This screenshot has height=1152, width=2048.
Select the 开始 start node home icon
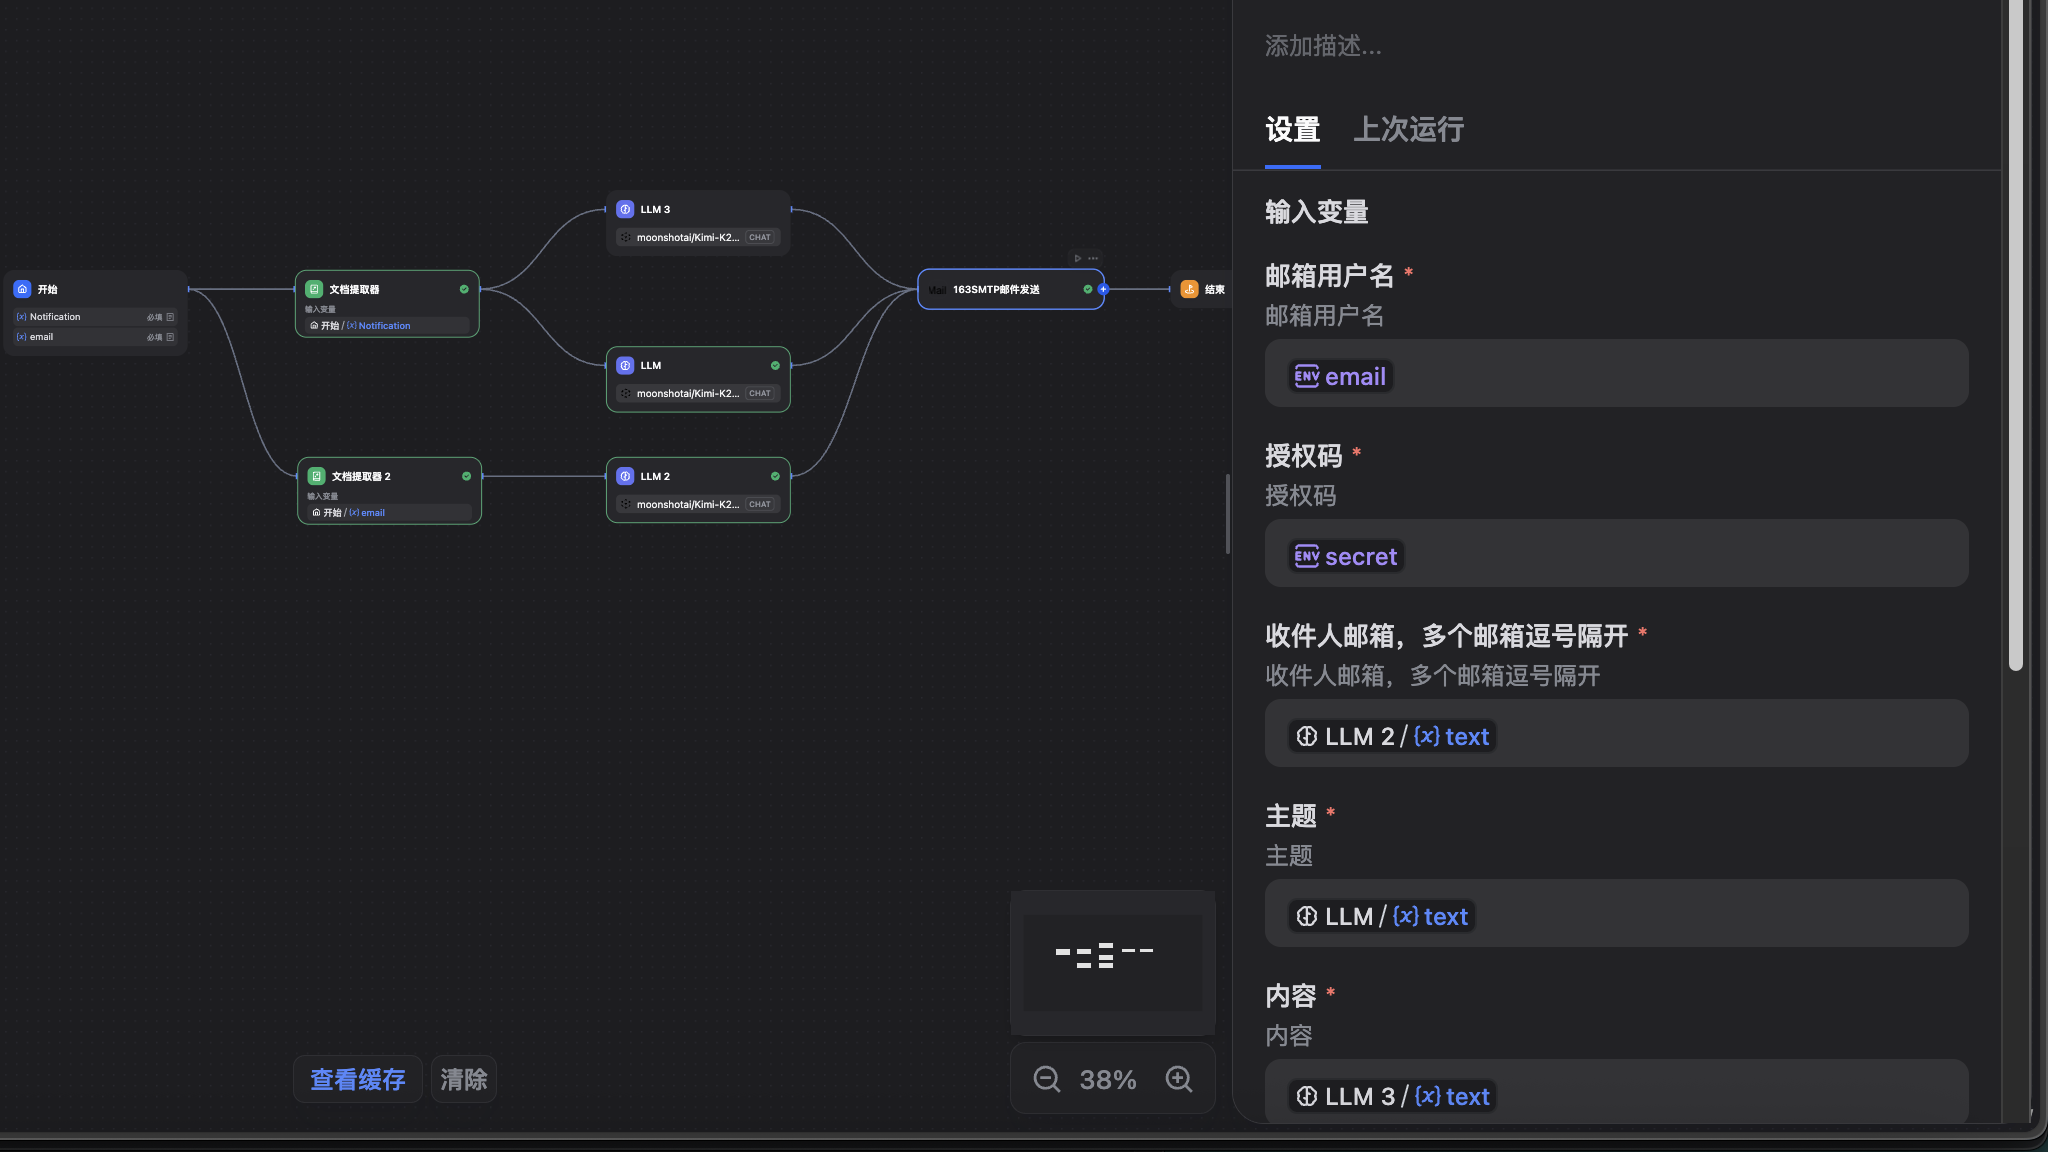pyautogui.click(x=22, y=289)
